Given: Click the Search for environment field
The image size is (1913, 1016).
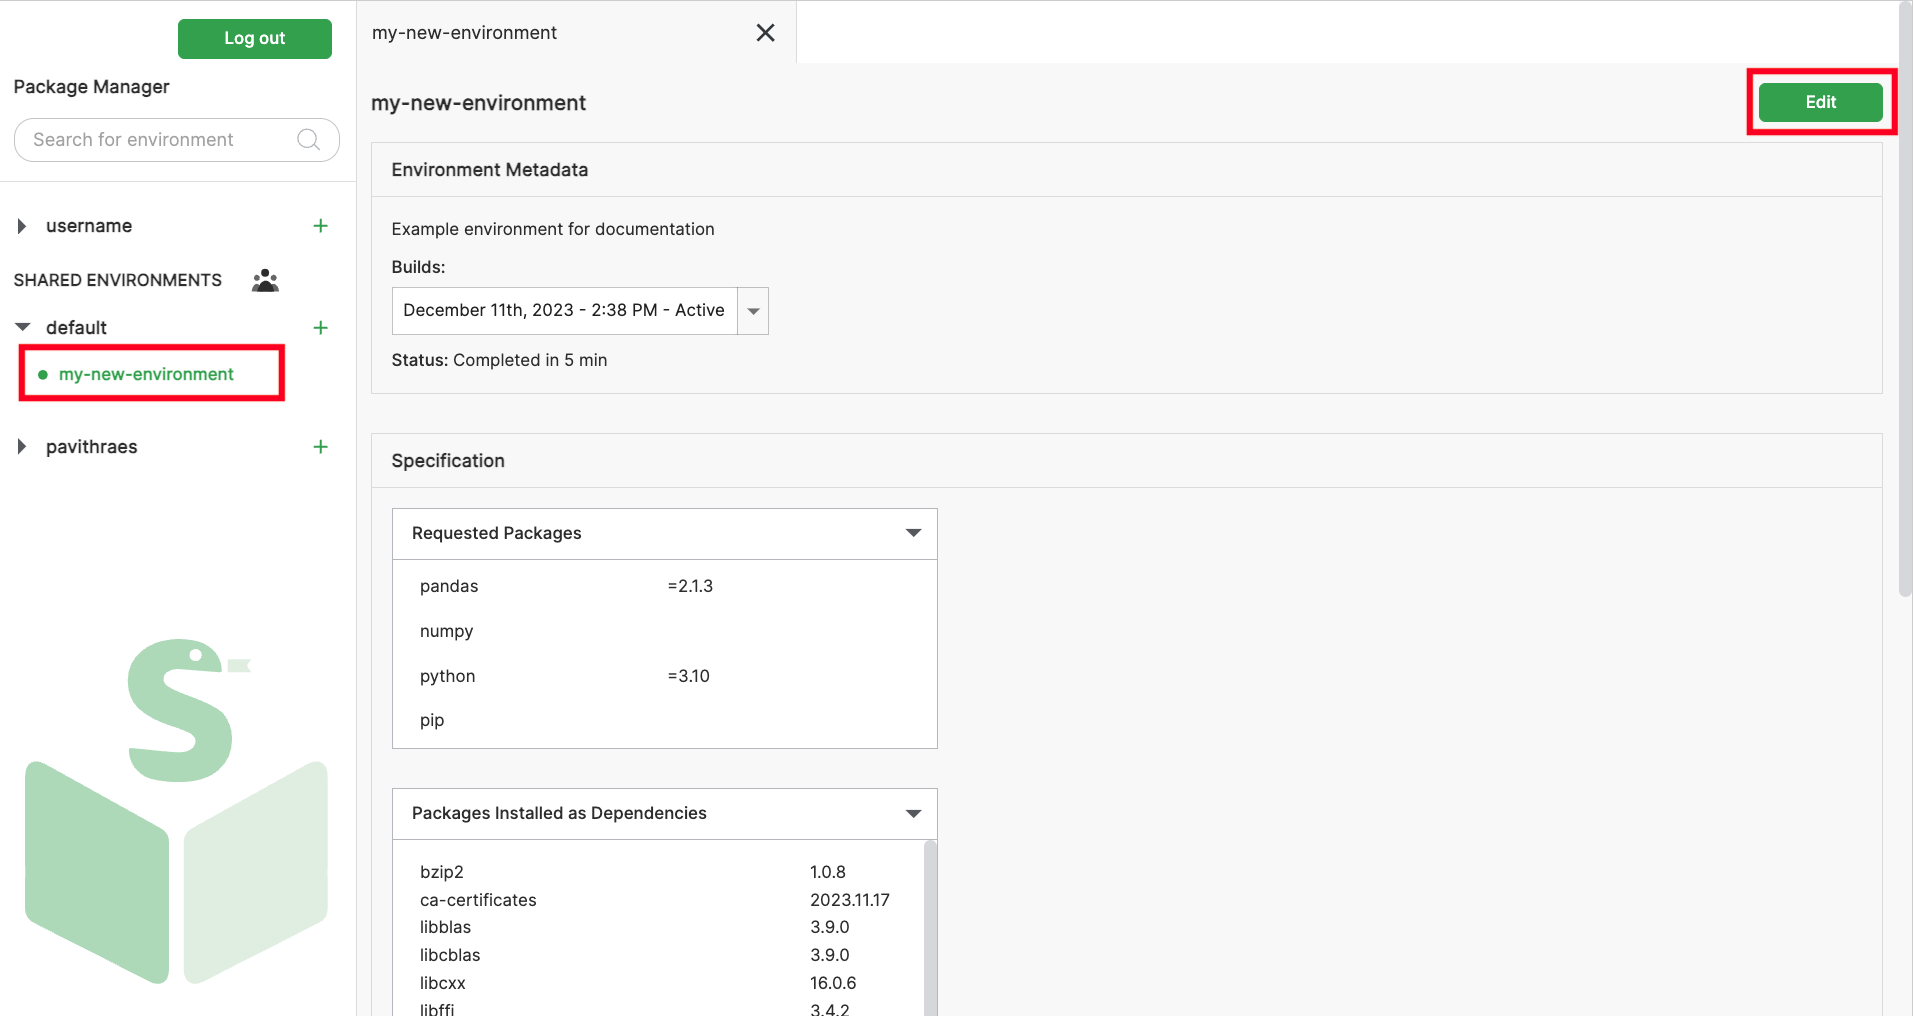Looking at the screenshot, I should 160,140.
